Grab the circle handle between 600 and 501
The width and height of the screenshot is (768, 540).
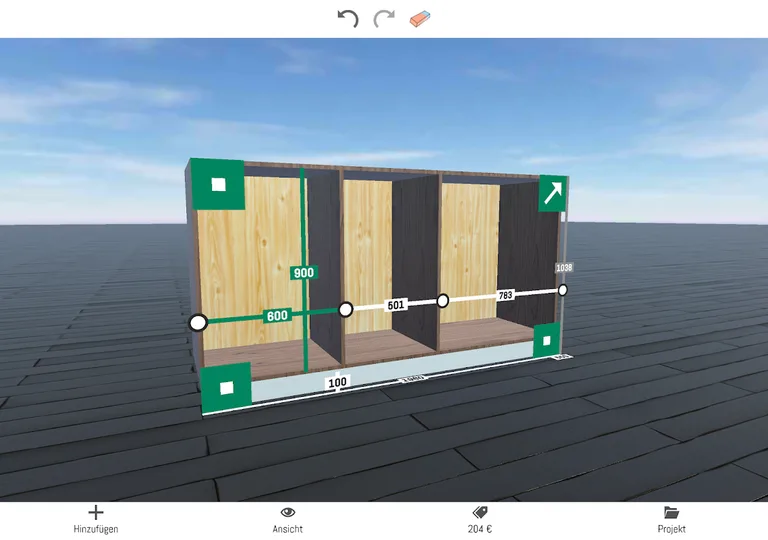tap(346, 310)
